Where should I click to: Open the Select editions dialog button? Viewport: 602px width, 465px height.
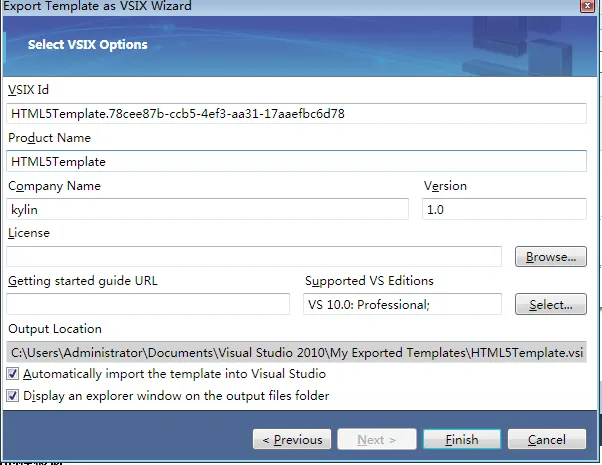(551, 304)
